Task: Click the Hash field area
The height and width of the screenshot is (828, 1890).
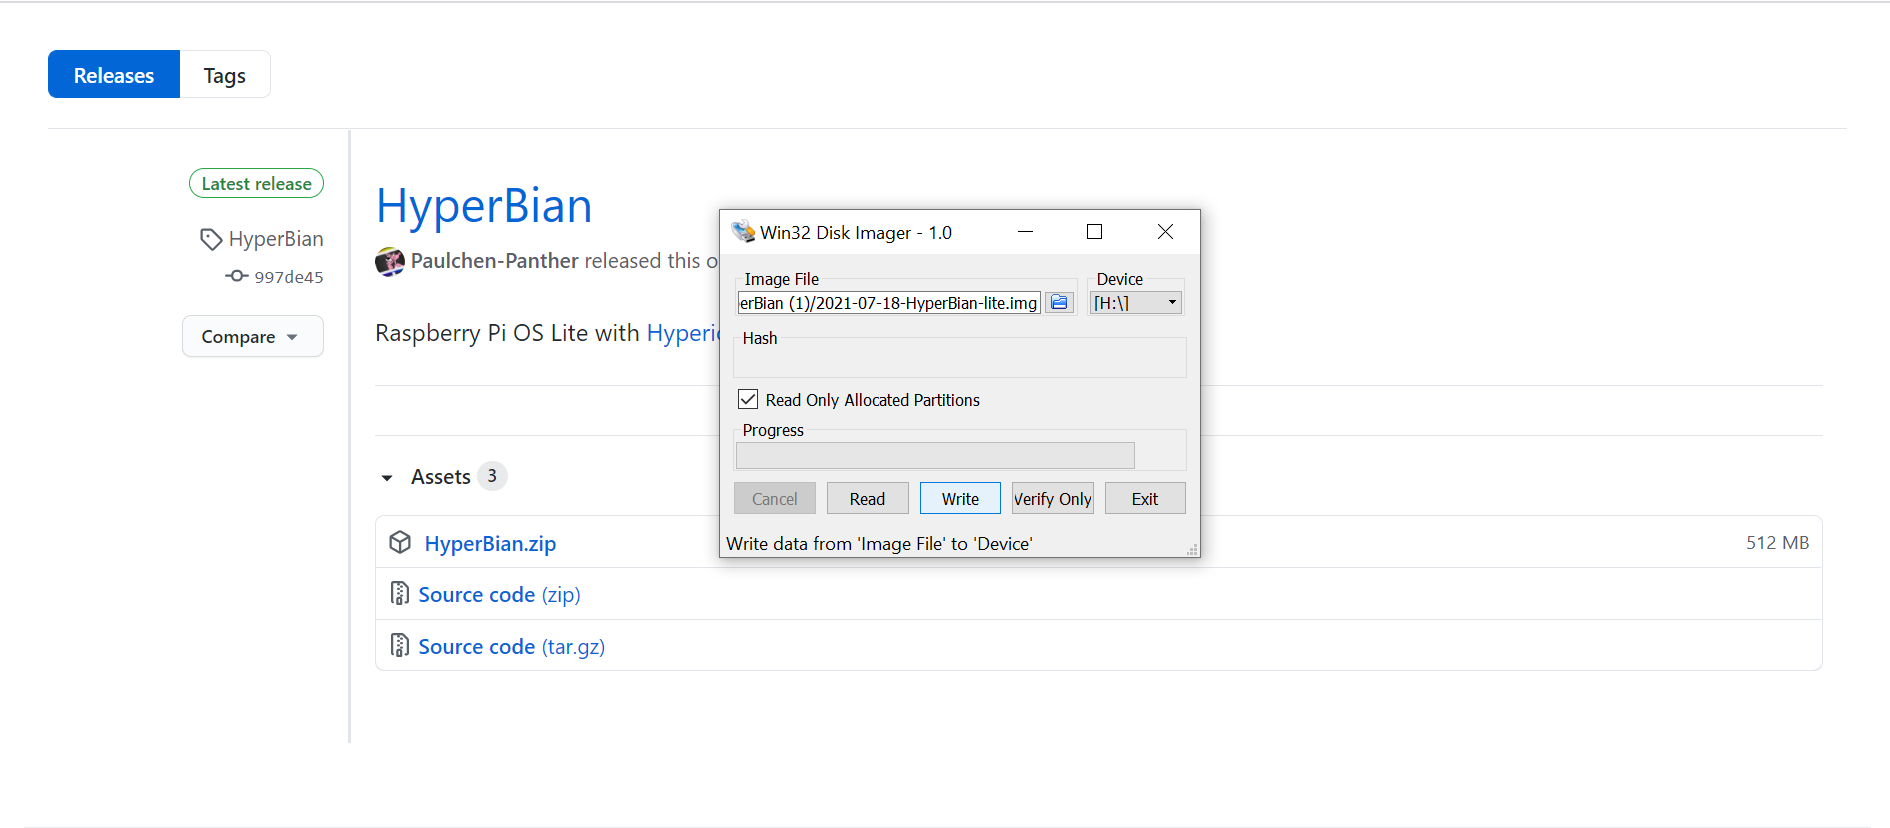Action: pos(960,357)
